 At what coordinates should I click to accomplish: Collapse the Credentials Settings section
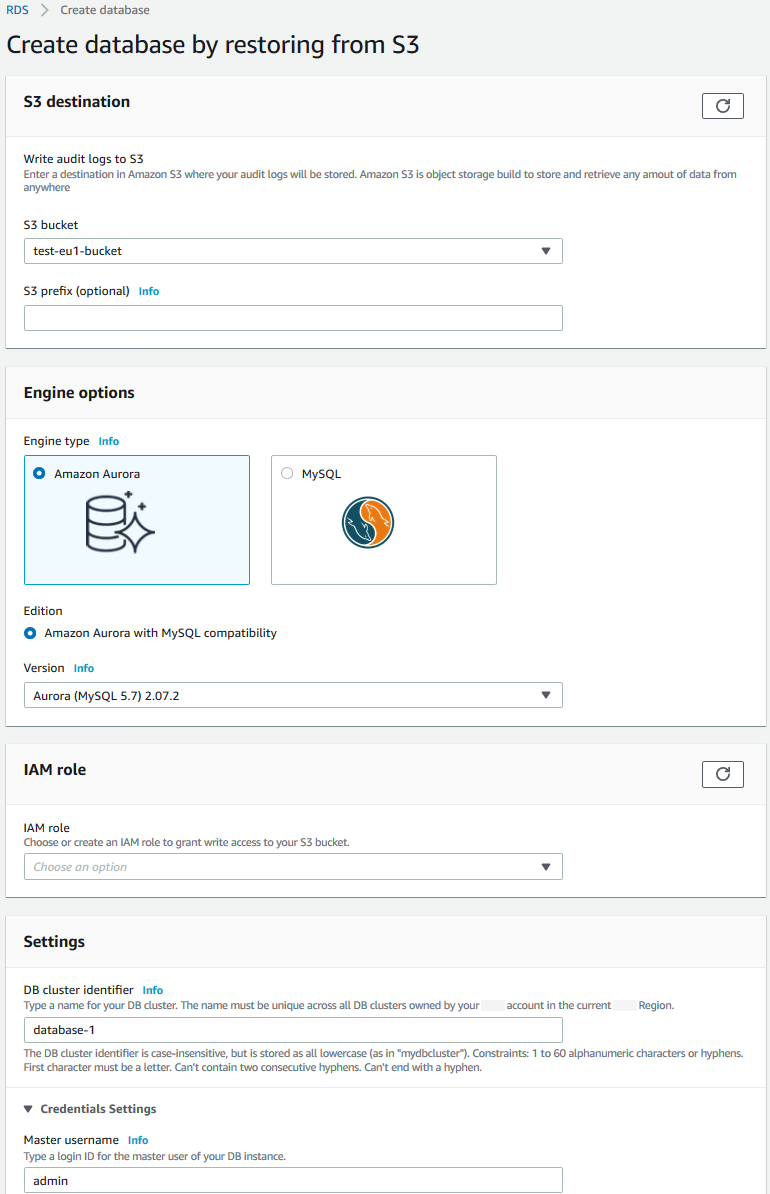(x=29, y=1109)
